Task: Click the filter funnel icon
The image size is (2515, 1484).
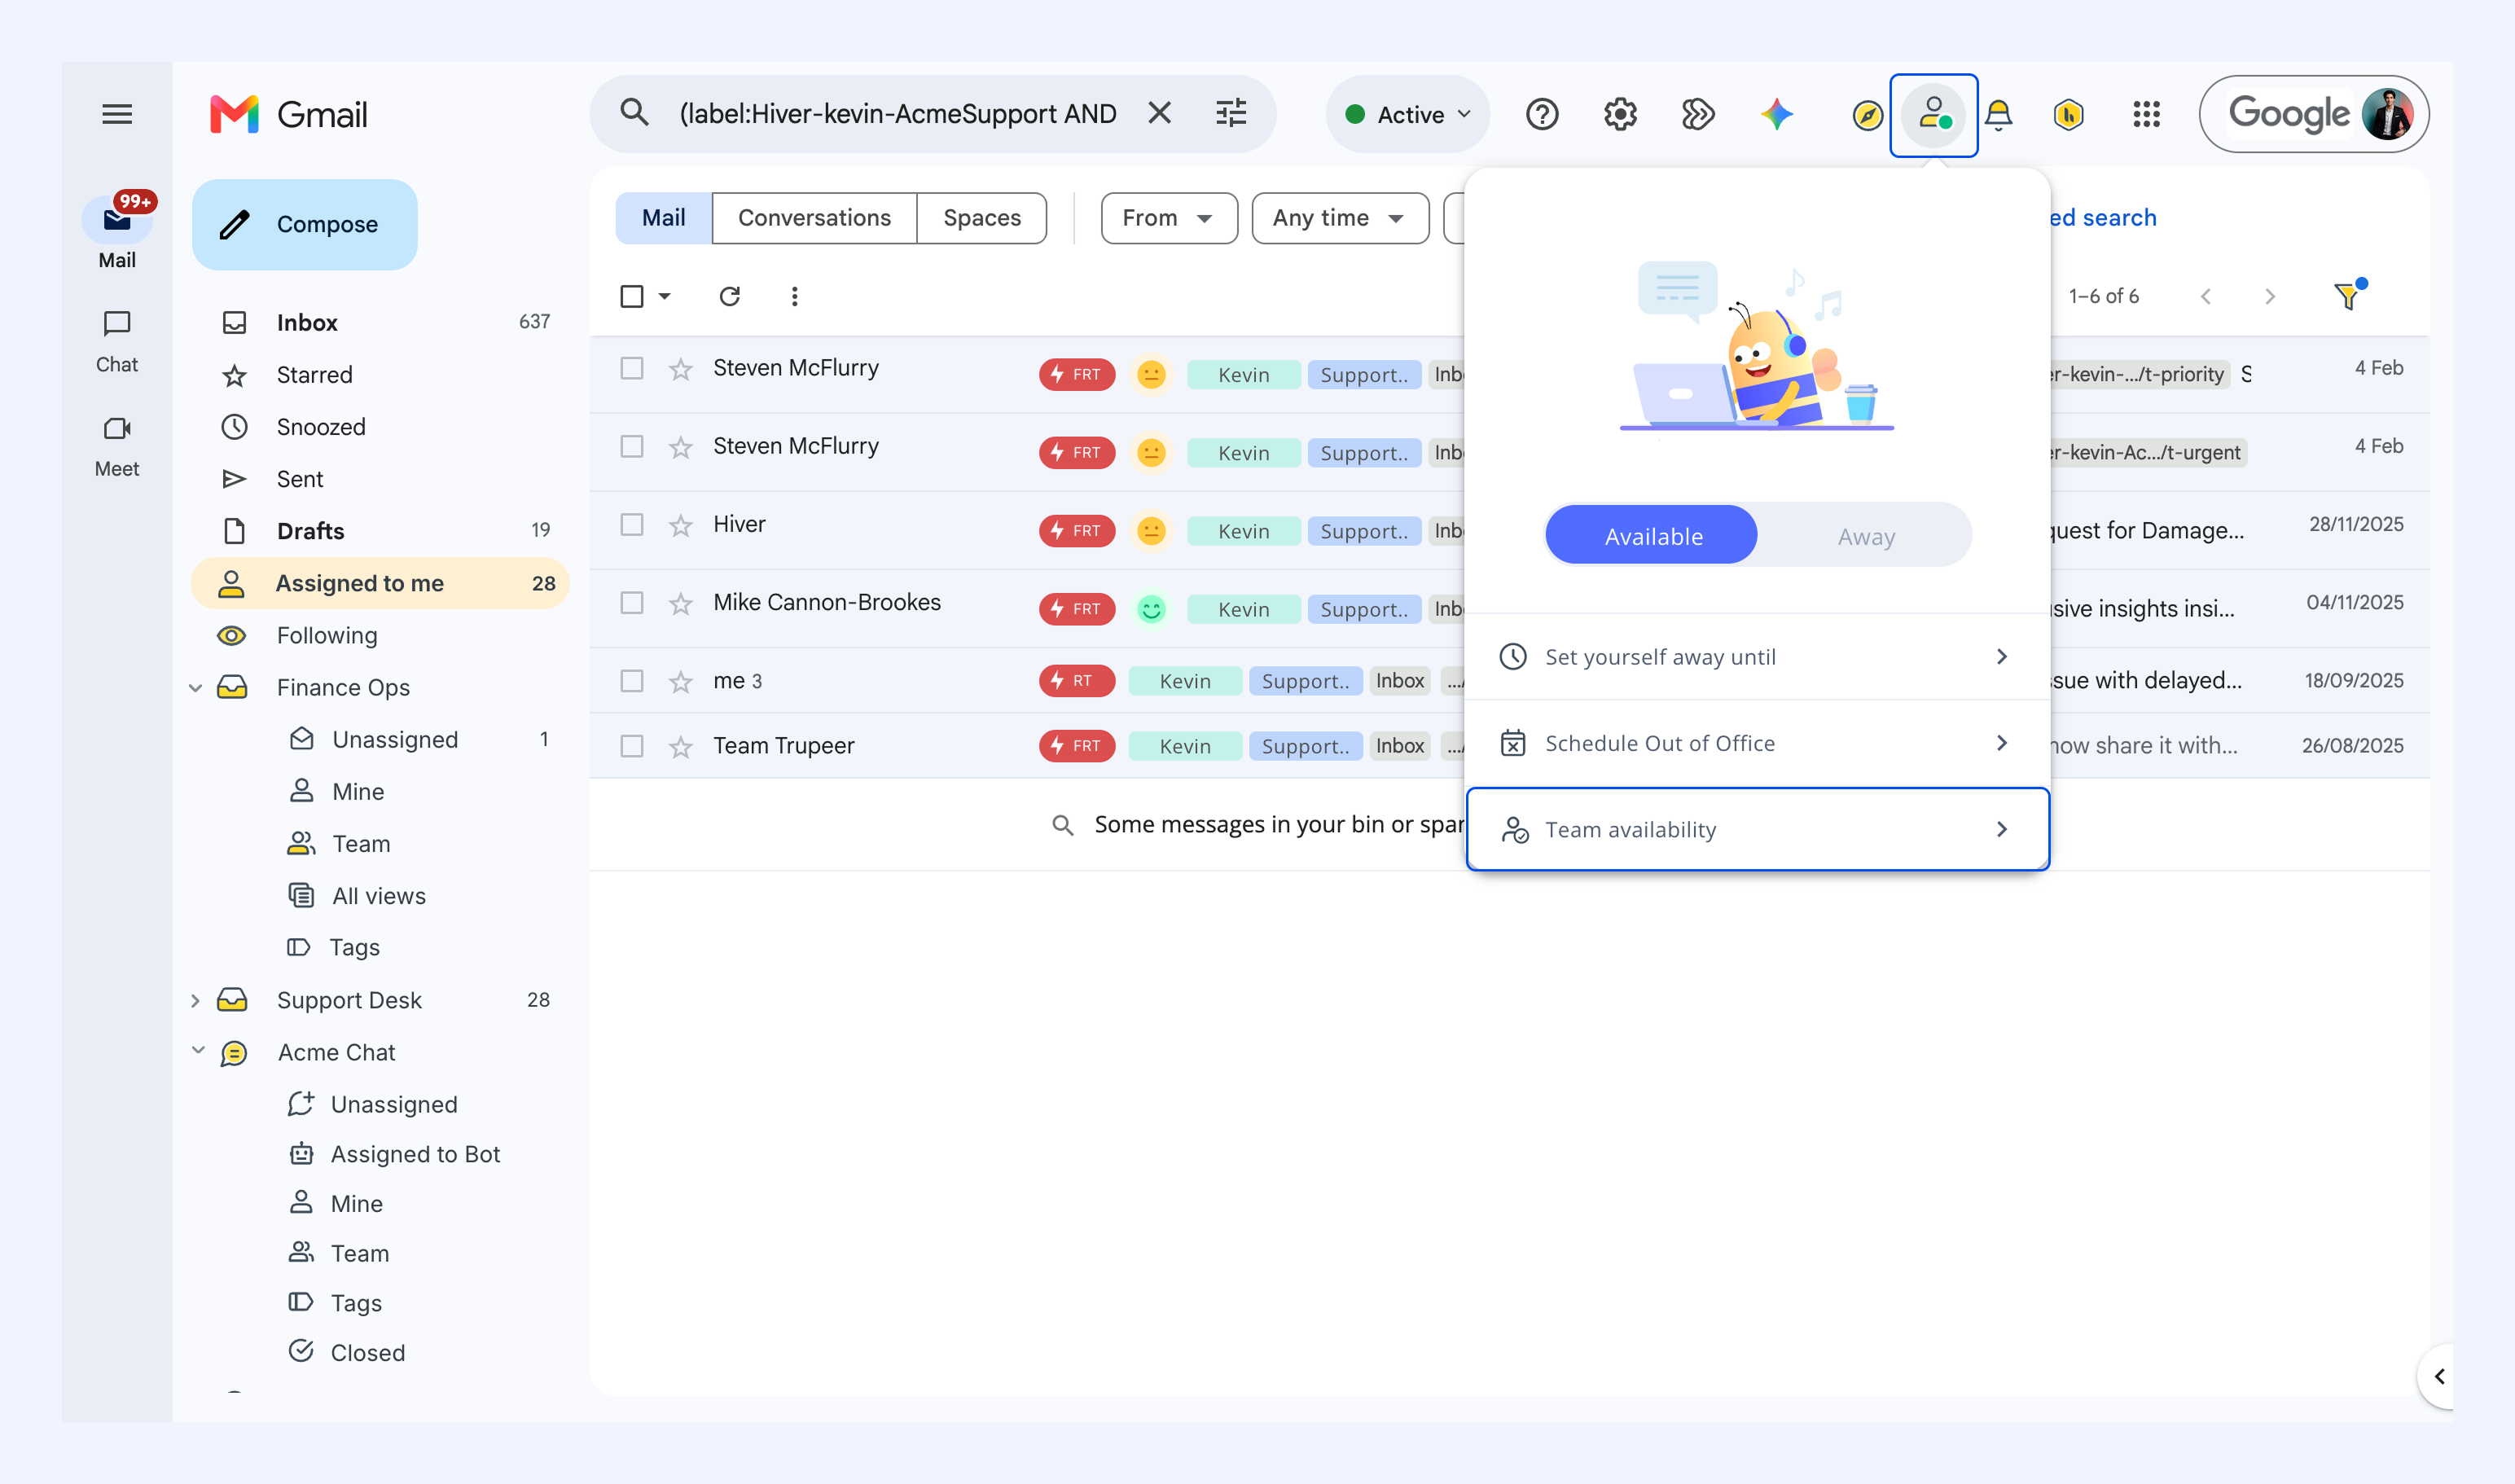Action: click(2348, 295)
